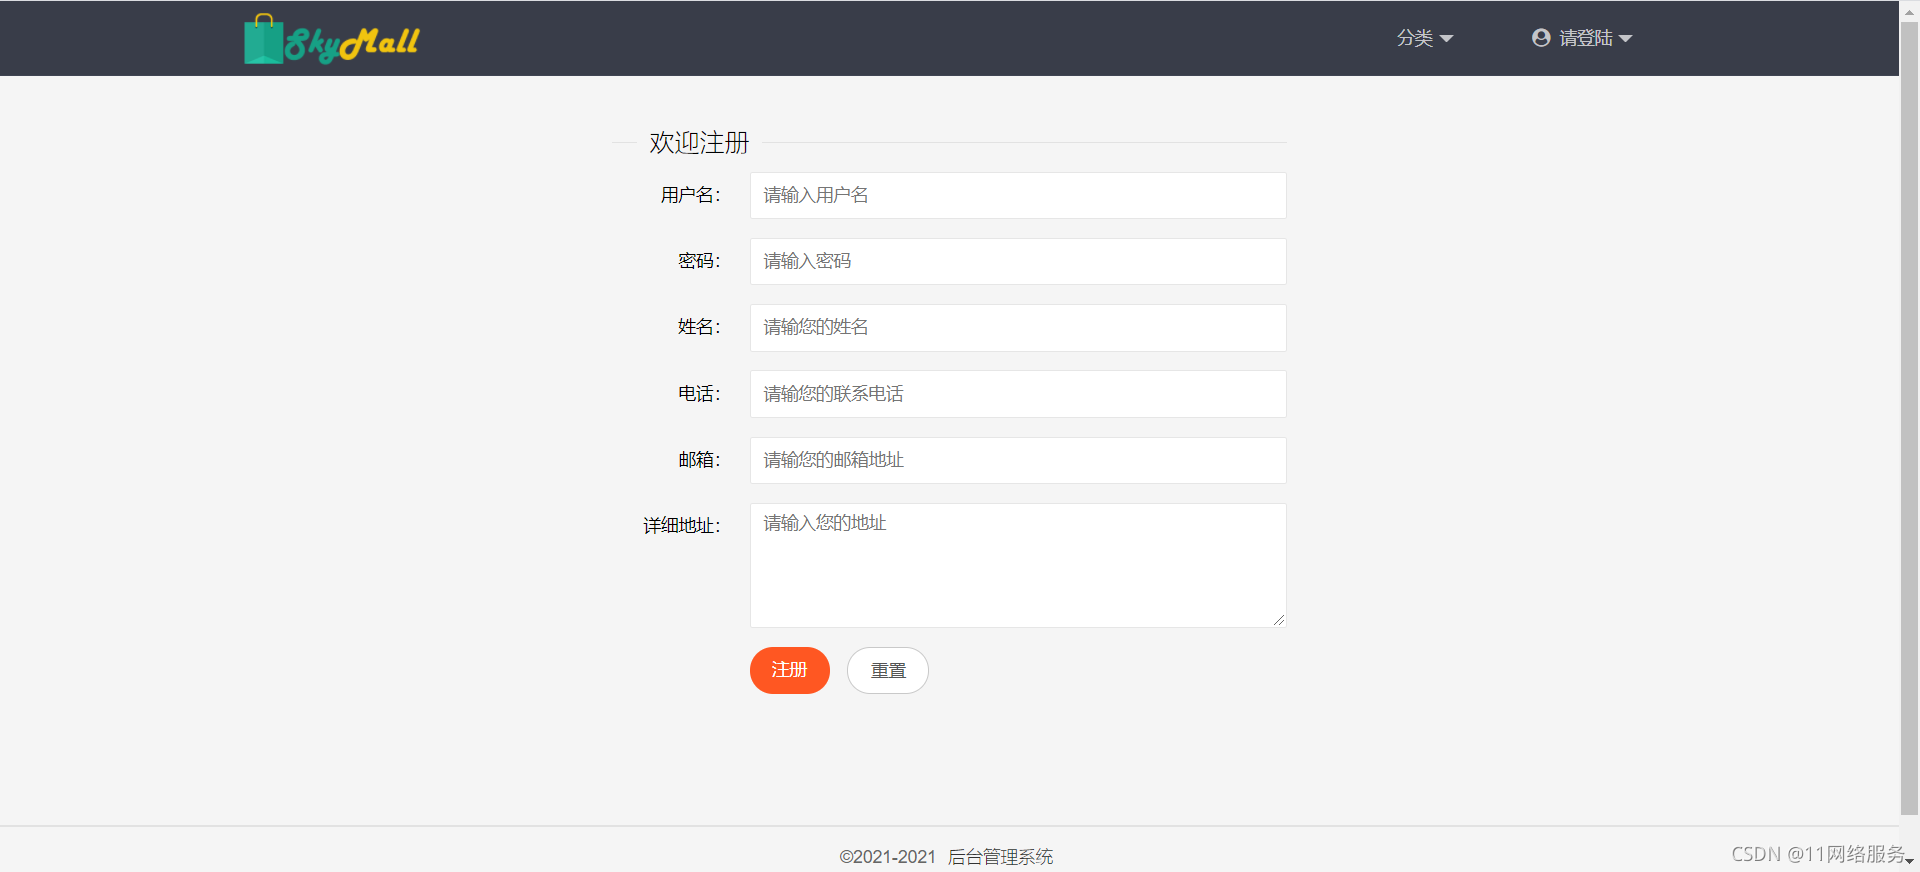Viewport: 1920px width, 872px height.
Task: Expand the 请登陆 login dropdown
Action: pyautogui.click(x=1595, y=38)
